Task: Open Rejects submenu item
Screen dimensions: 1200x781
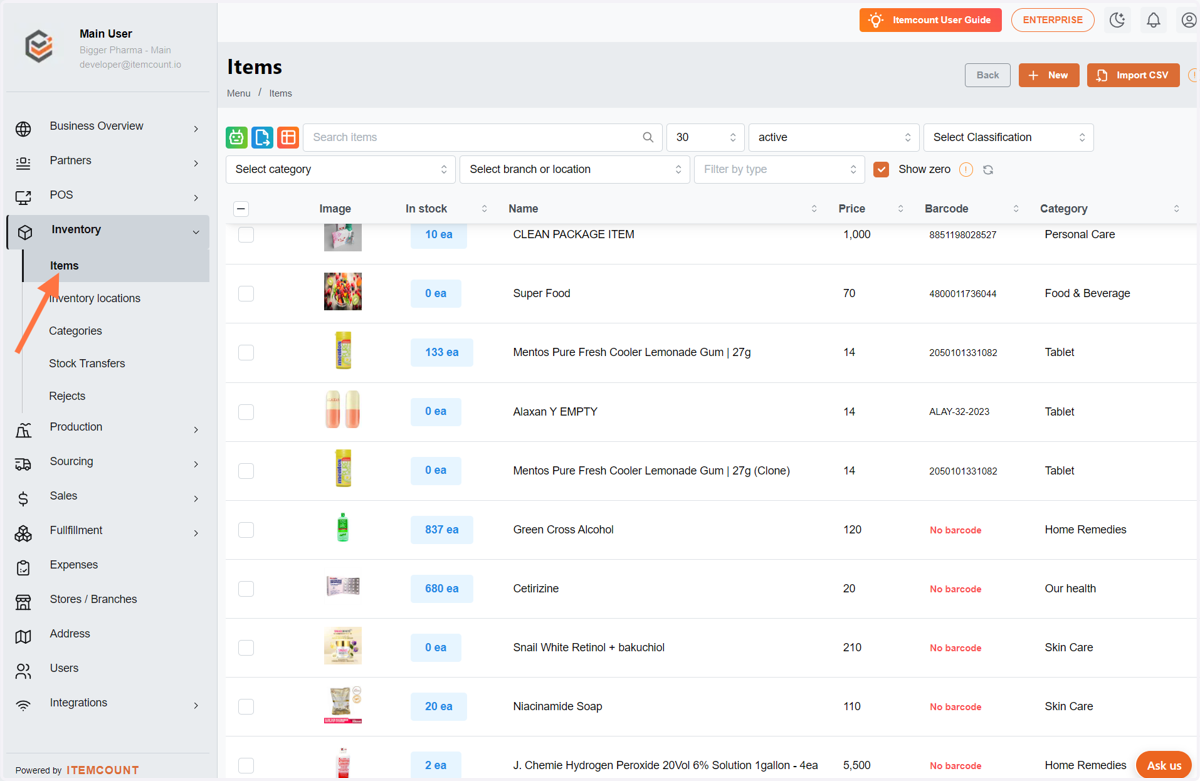Action: click(67, 396)
